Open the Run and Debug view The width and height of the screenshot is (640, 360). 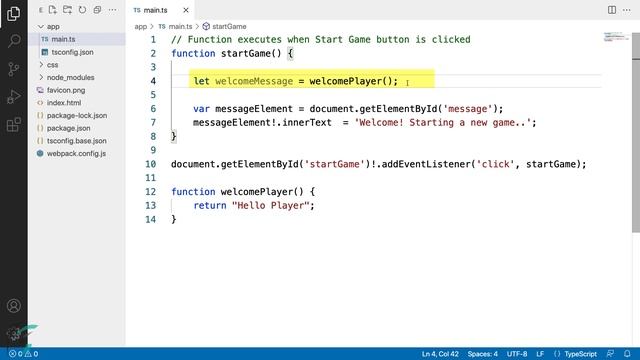[13, 97]
